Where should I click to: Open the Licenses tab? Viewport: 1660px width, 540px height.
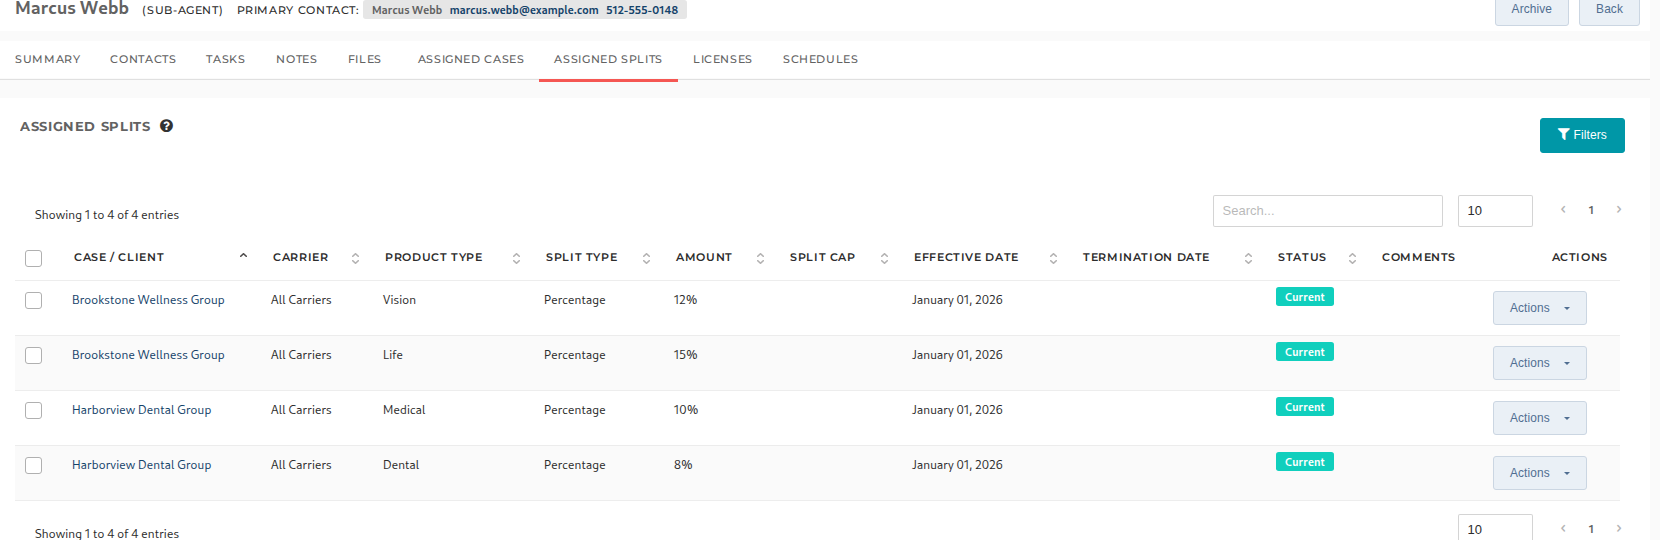click(723, 59)
